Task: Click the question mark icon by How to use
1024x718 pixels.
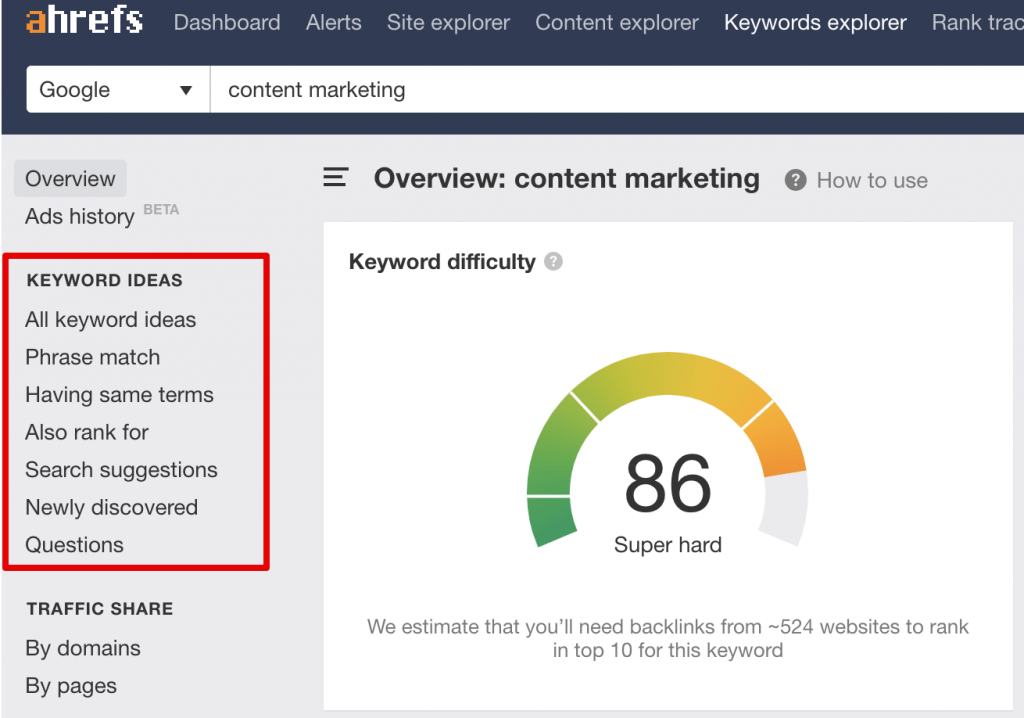Action: click(x=795, y=180)
